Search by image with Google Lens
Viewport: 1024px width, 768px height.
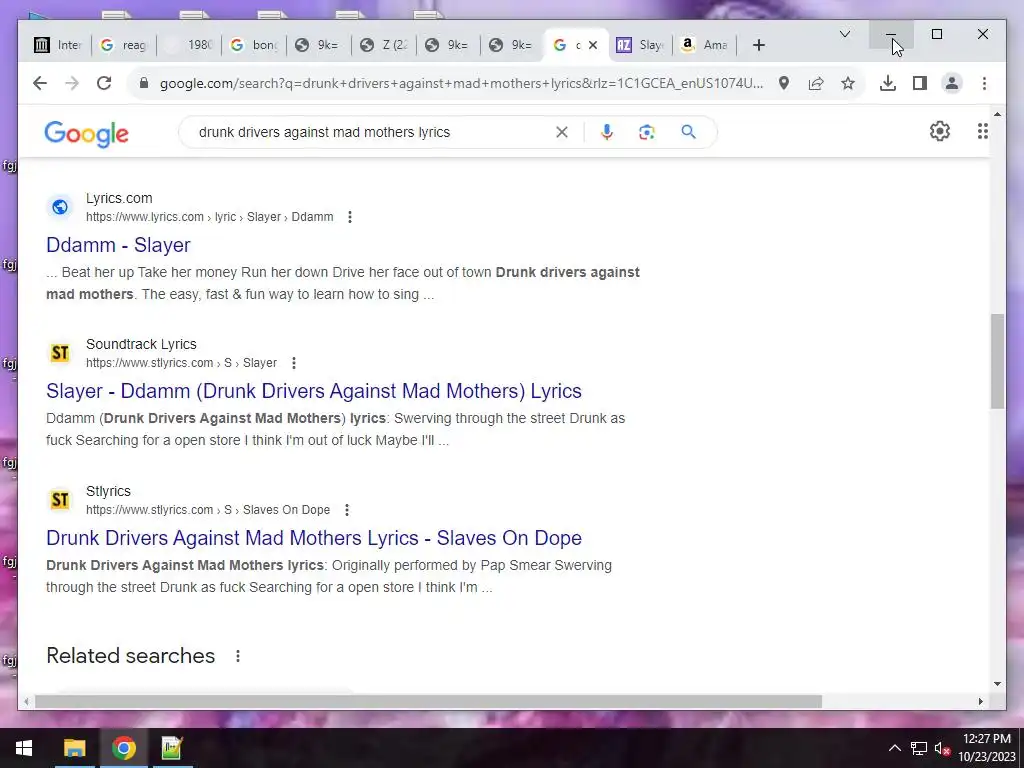pos(647,132)
